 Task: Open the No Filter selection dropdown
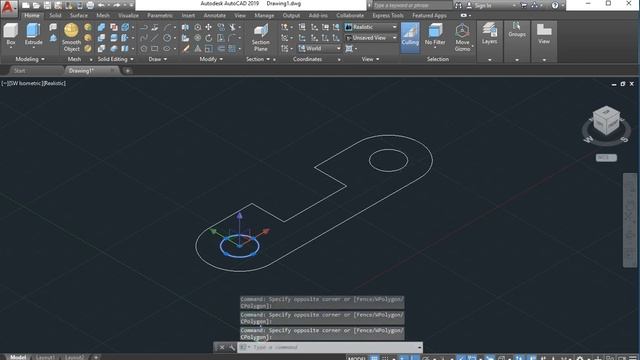[x=435, y=34]
